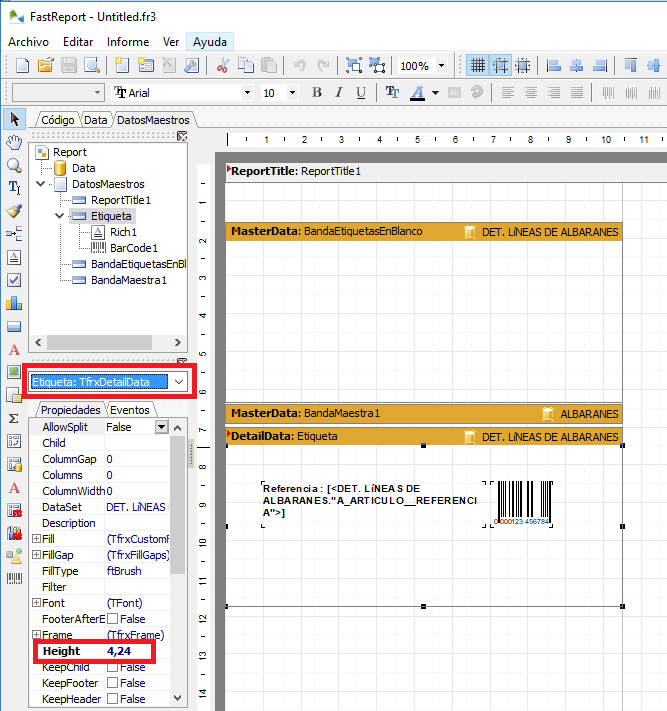667x711 pixels.
Task: Open the Informe menu
Action: tap(128, 42)
